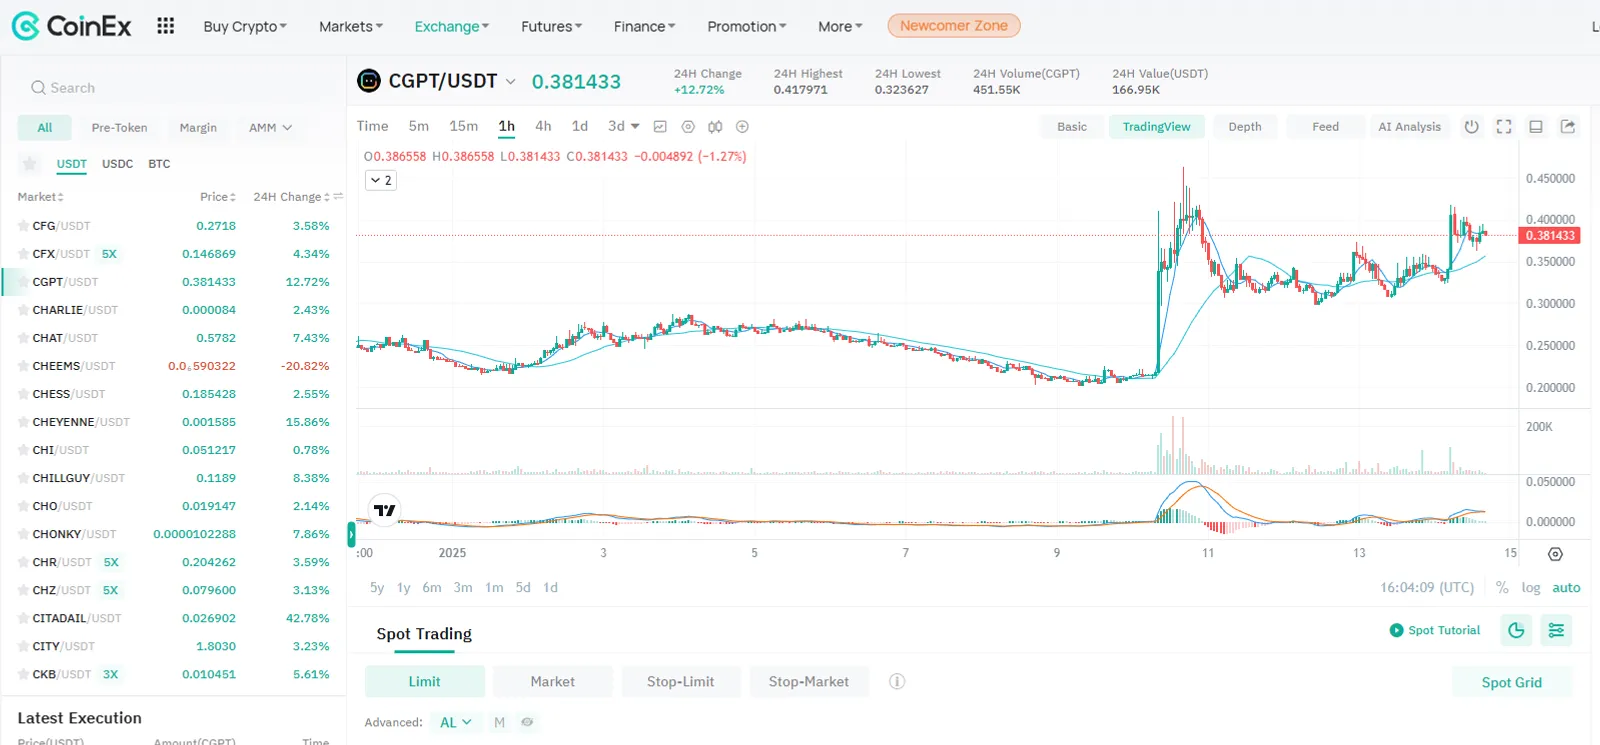Switch to the Depth chart tab
Viewport: 1600px width, 745px height.
pyautogui.click(x=1245, y=127)
